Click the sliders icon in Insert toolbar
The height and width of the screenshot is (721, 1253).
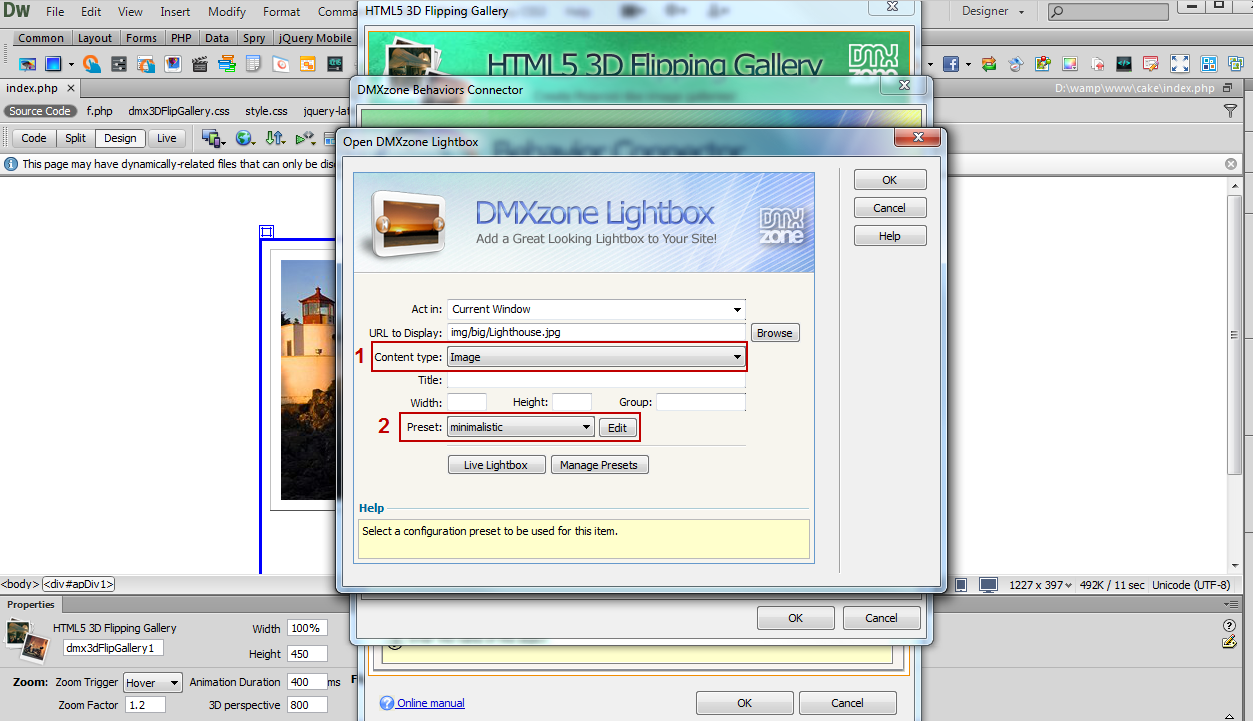[119, 63]
